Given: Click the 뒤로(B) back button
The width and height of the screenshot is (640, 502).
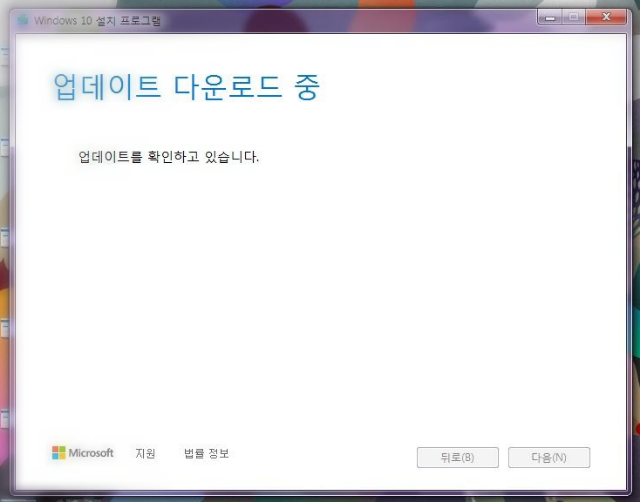Looking at the screenshot, I should 458,458.
